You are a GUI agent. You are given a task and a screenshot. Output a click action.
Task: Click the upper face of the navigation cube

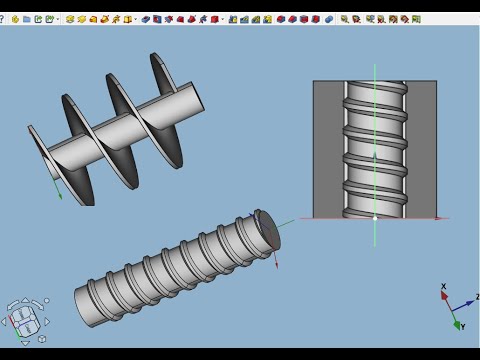click(x=22, y=313)
